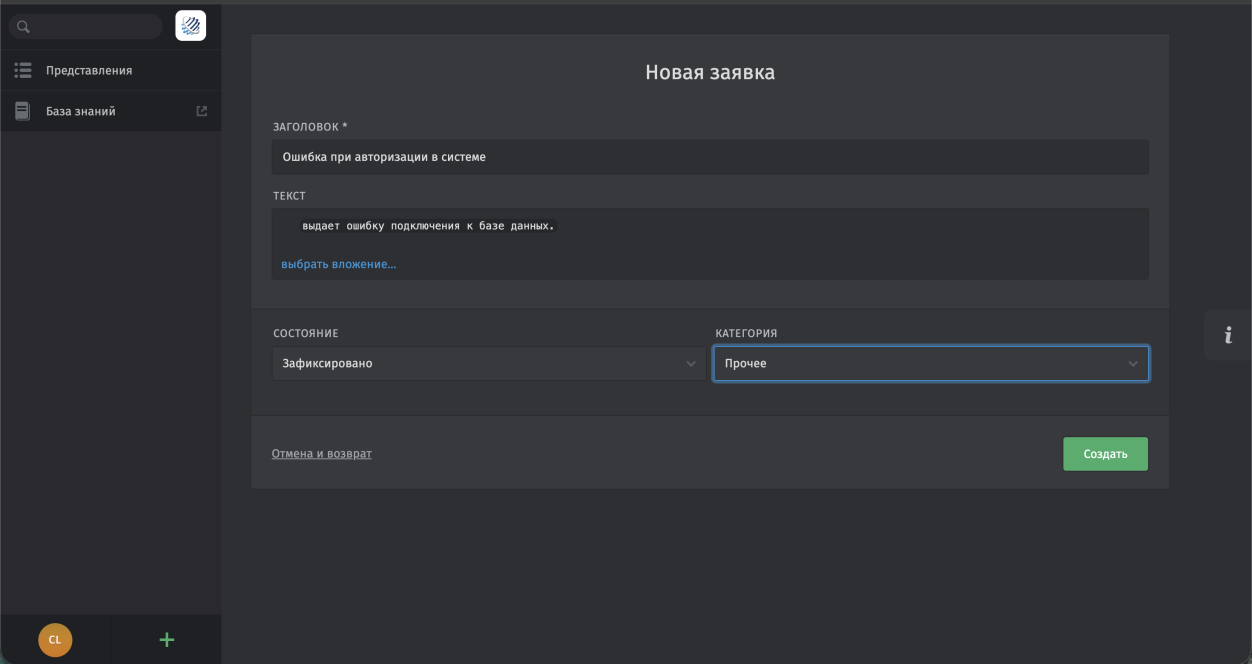
Task: Select the Прочее category field
Action: coord(931,364)
